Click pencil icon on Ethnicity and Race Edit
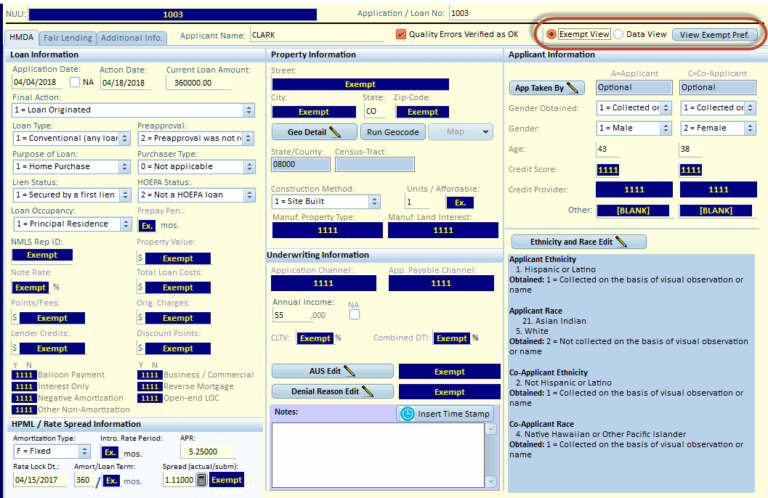This screenshot has height=498, width=768. (621, 241)
